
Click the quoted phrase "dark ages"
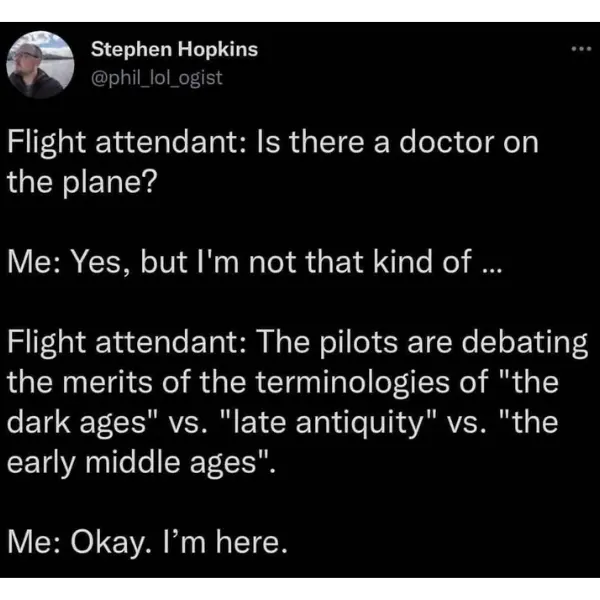coord(82,422)
